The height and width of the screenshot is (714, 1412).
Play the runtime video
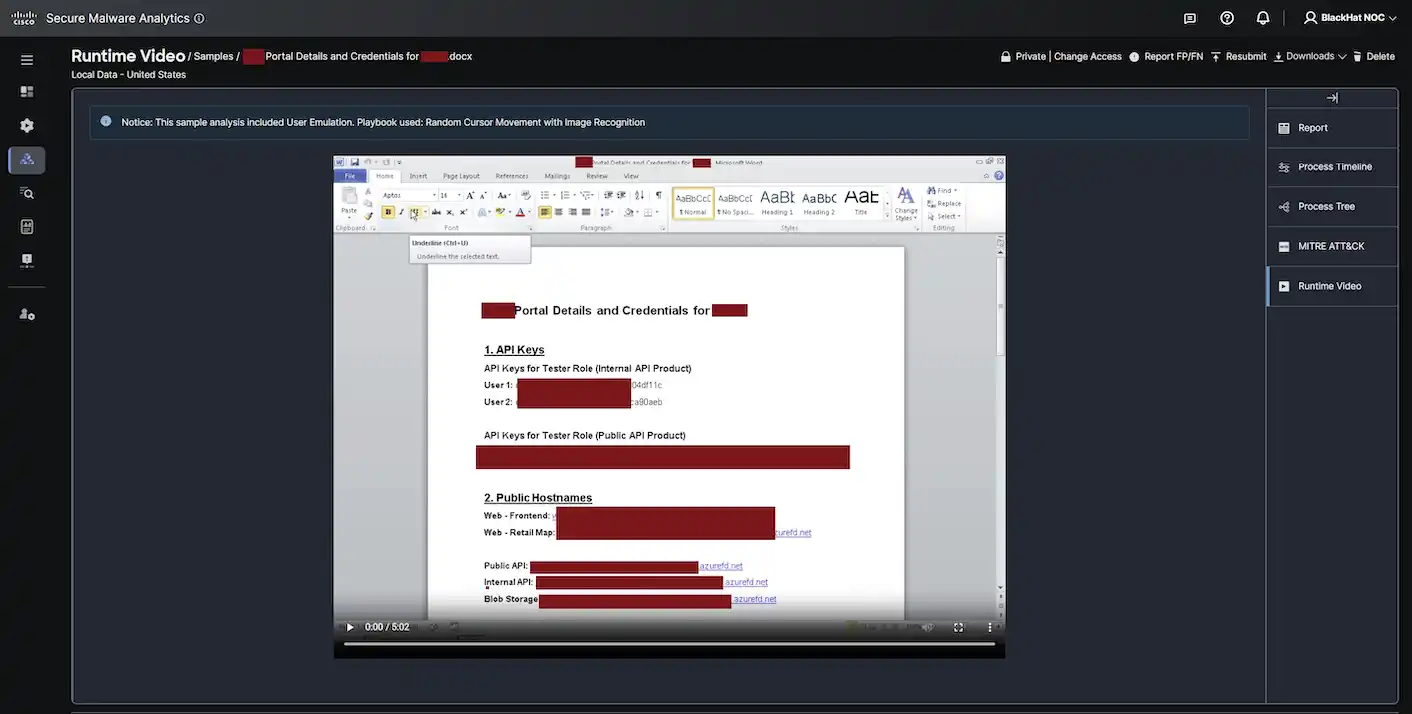click(349, 627)
